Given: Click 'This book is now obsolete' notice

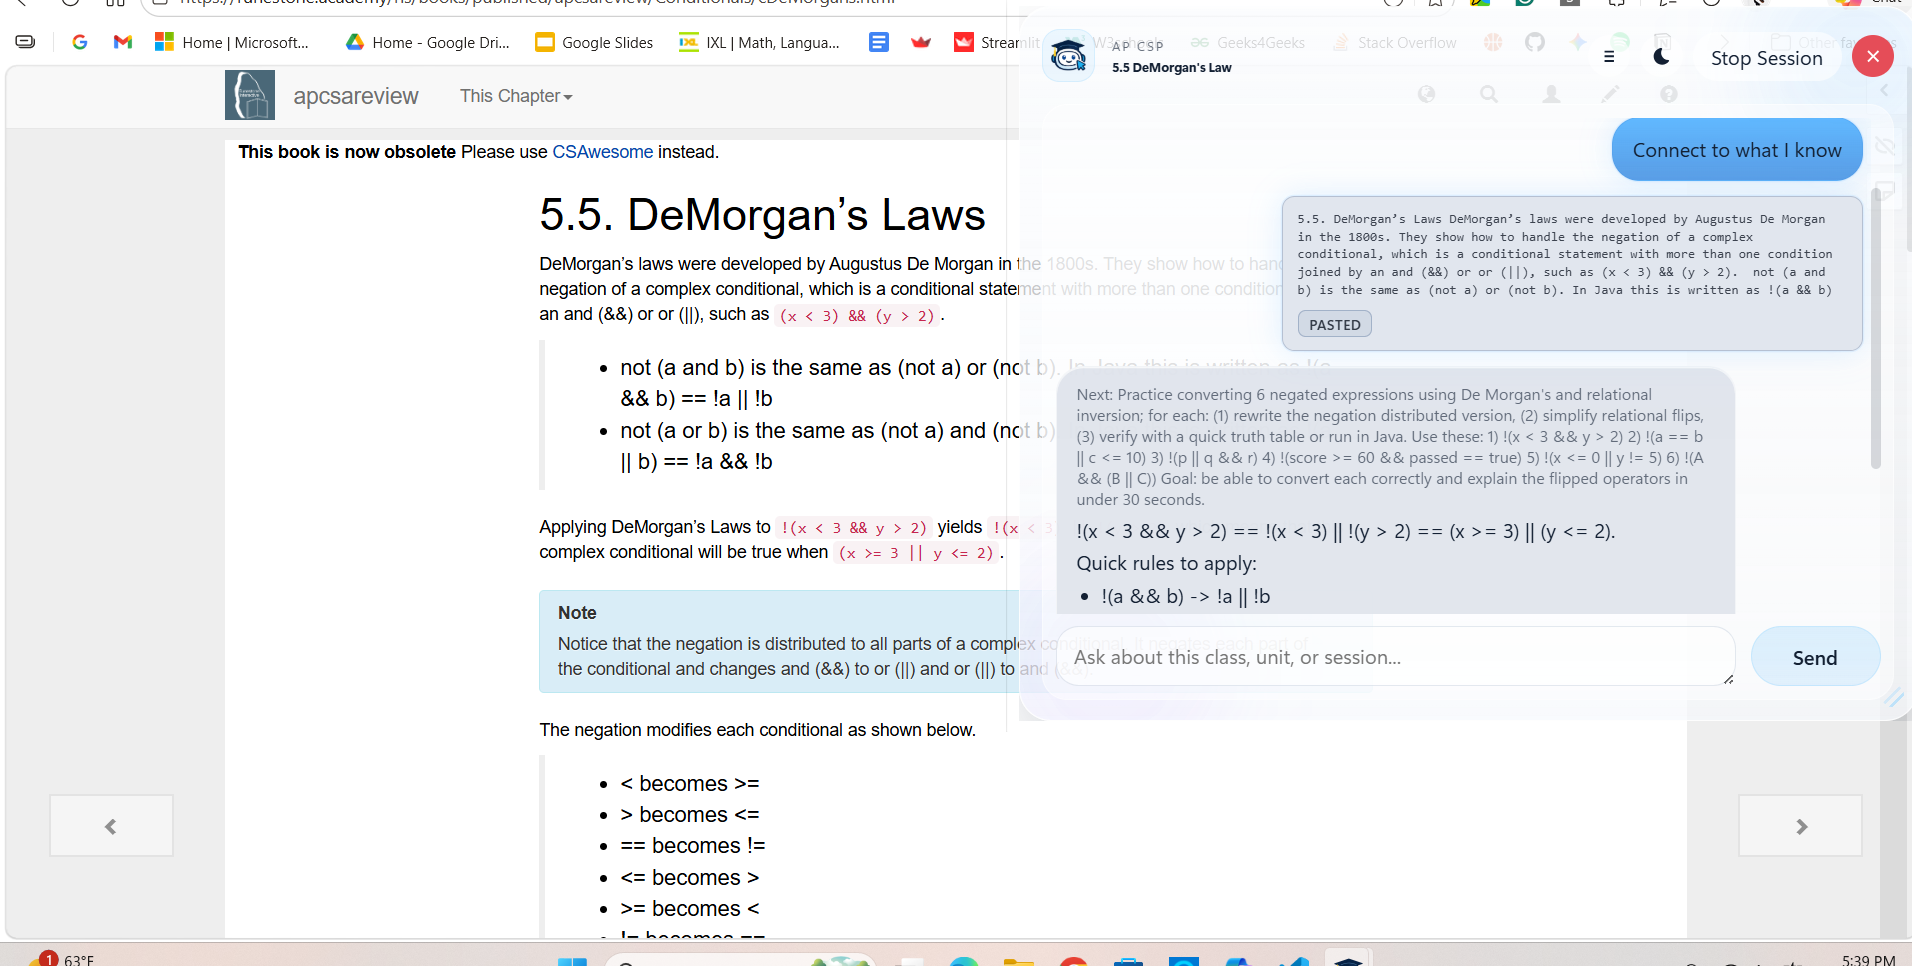Looking at the screenshot, I should 347,152.
